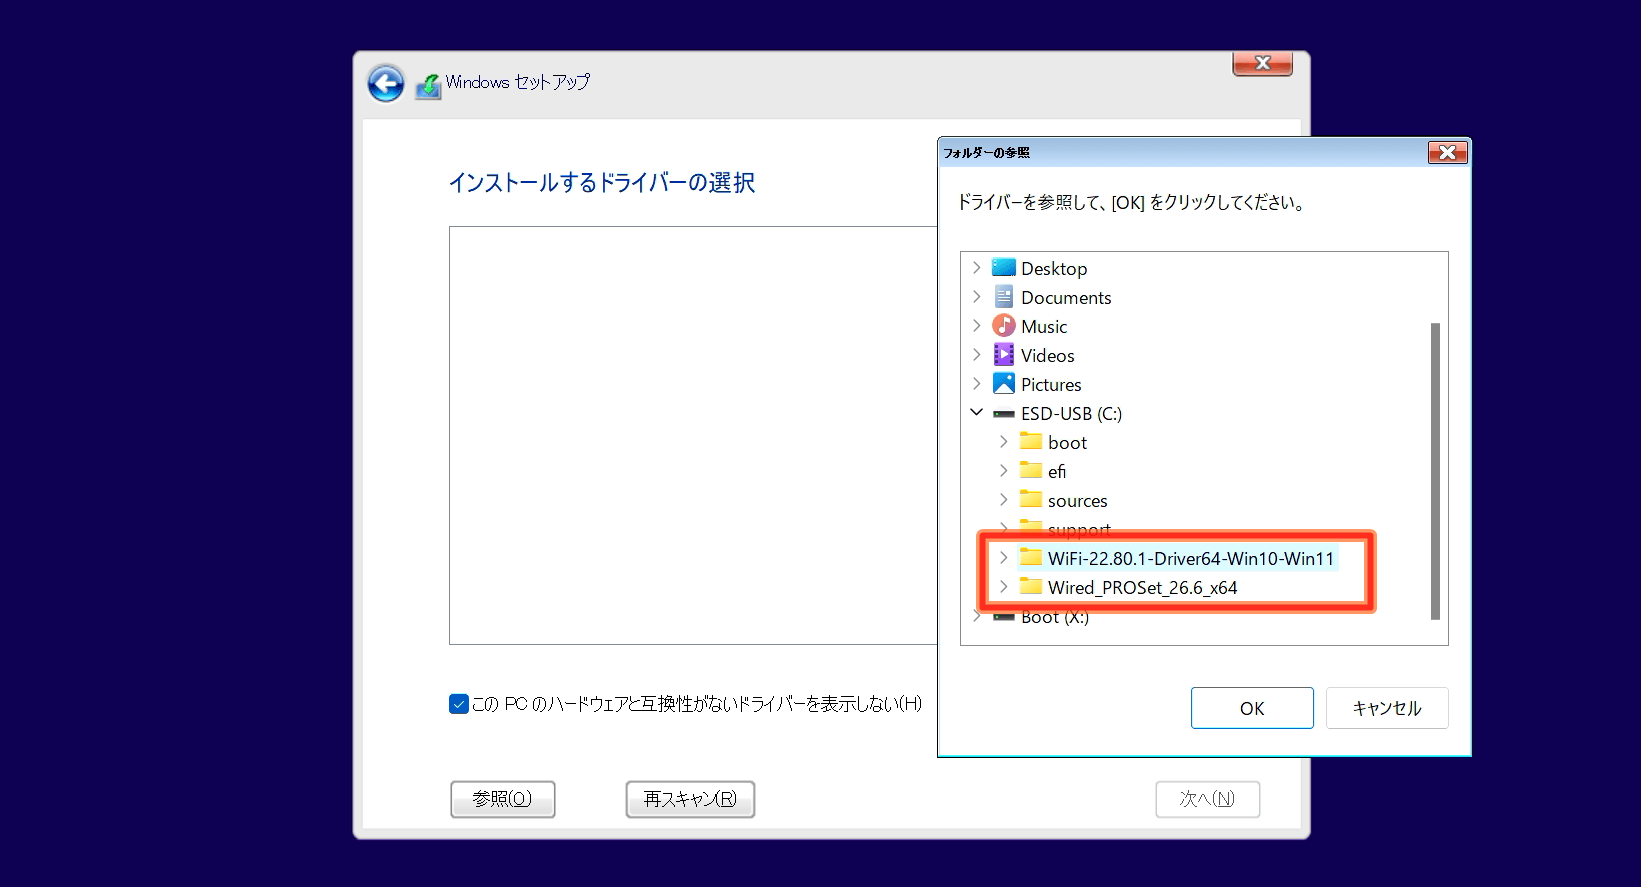Expand the Wired_PROSet_26.6_x64 folder
Image resolution: width=1641 pixels, height=887 pixels.
[x=1003, y=587]
